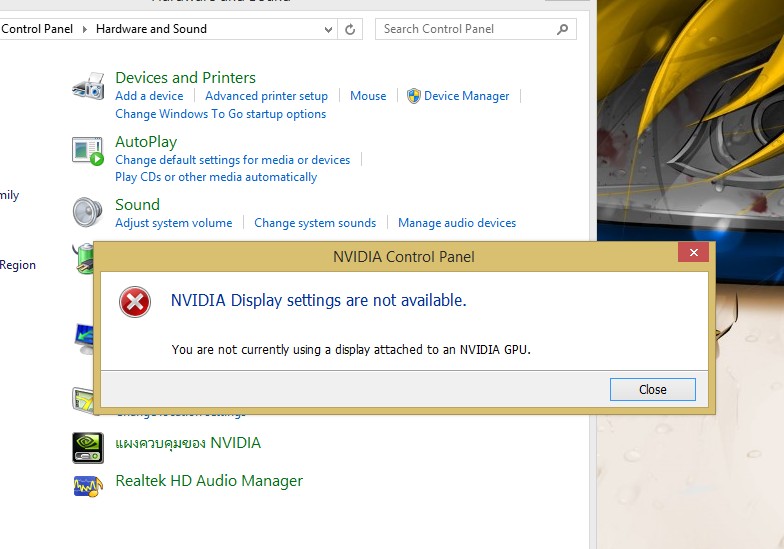
Task: Select Adjust system volume
Action: click(173, 223)
